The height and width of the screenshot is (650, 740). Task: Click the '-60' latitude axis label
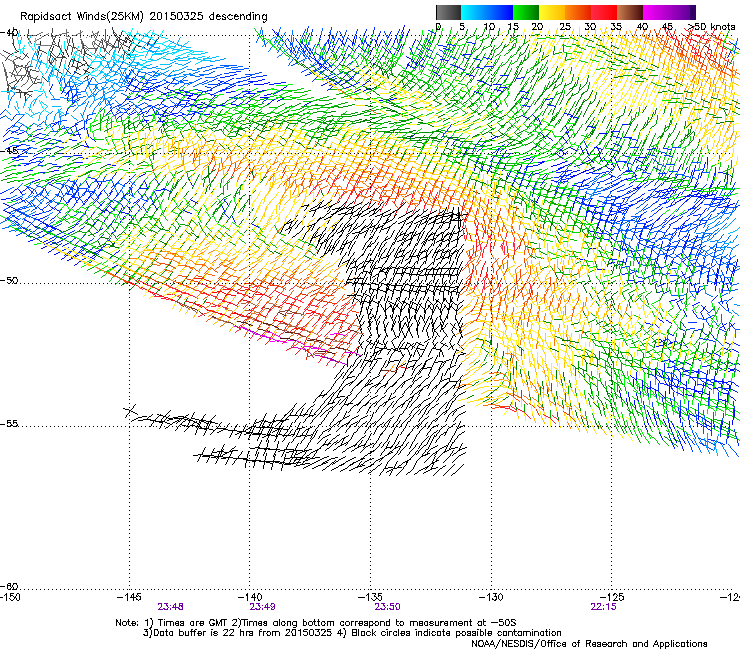[9, 586]
